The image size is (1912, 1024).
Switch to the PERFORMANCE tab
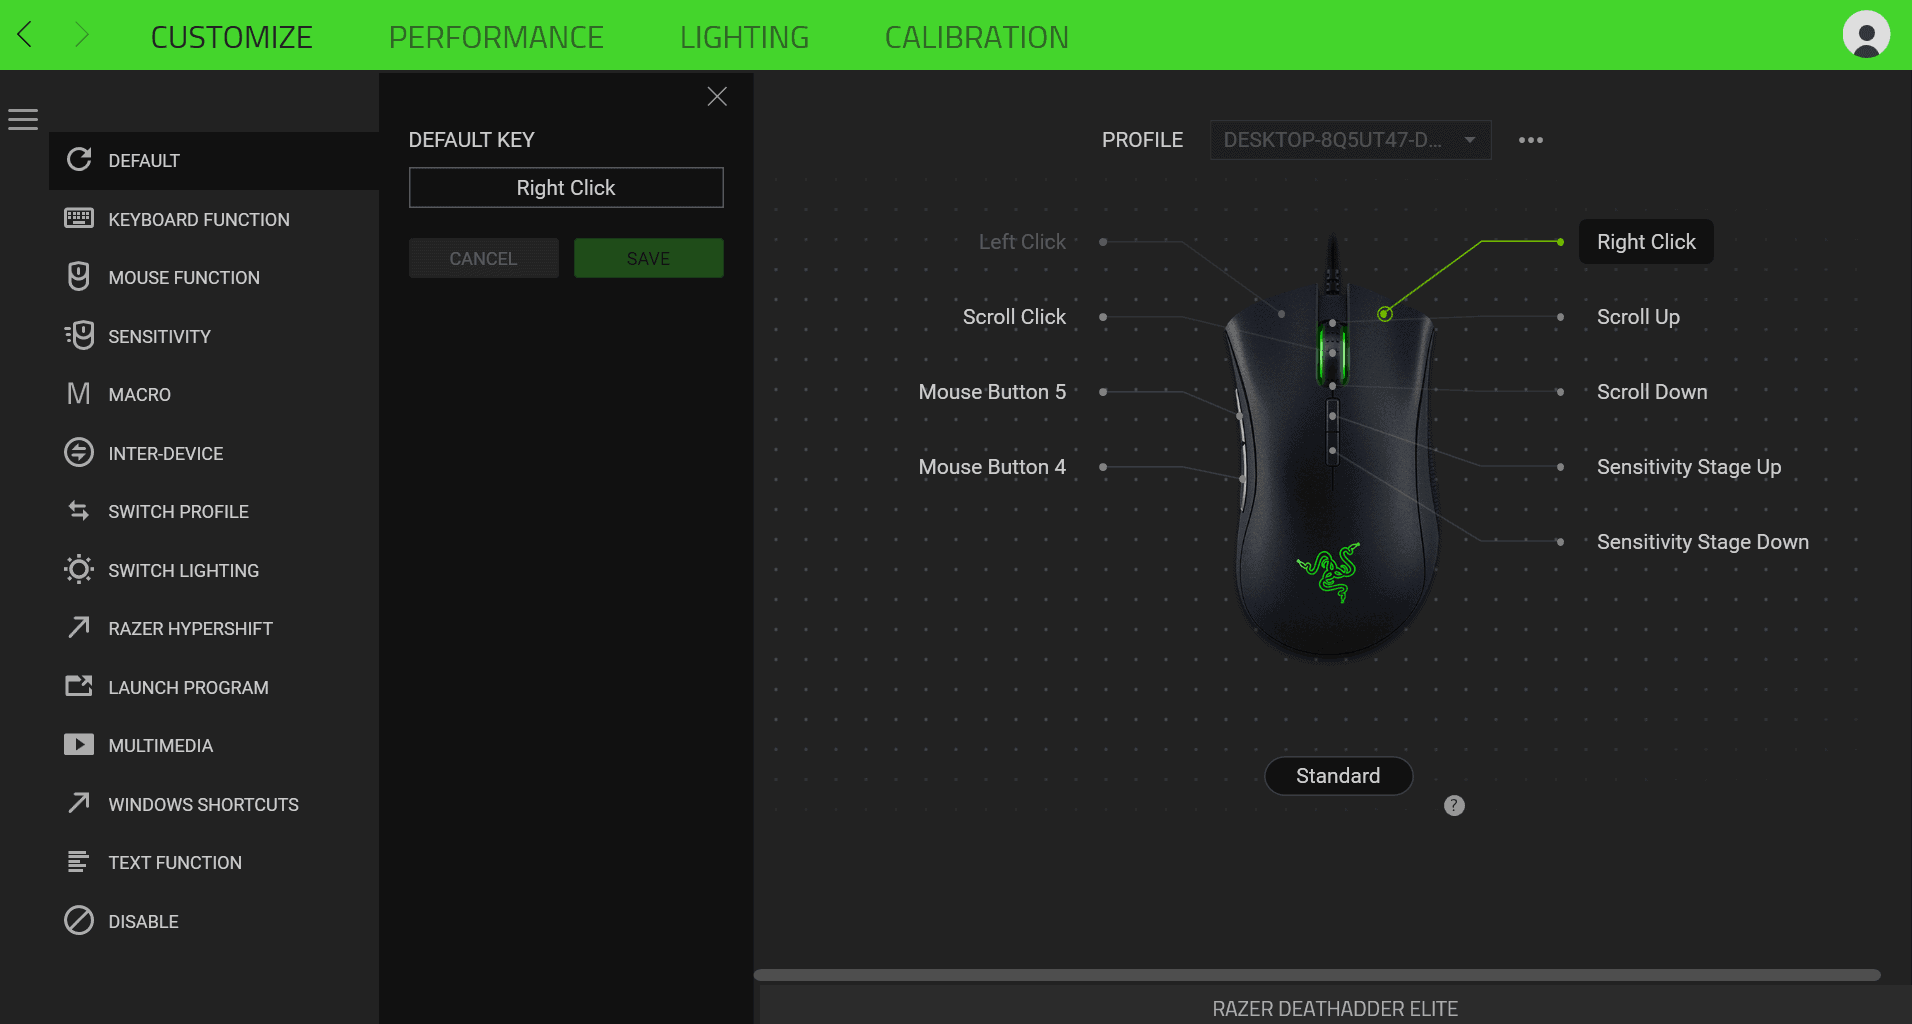click(496, 37)
